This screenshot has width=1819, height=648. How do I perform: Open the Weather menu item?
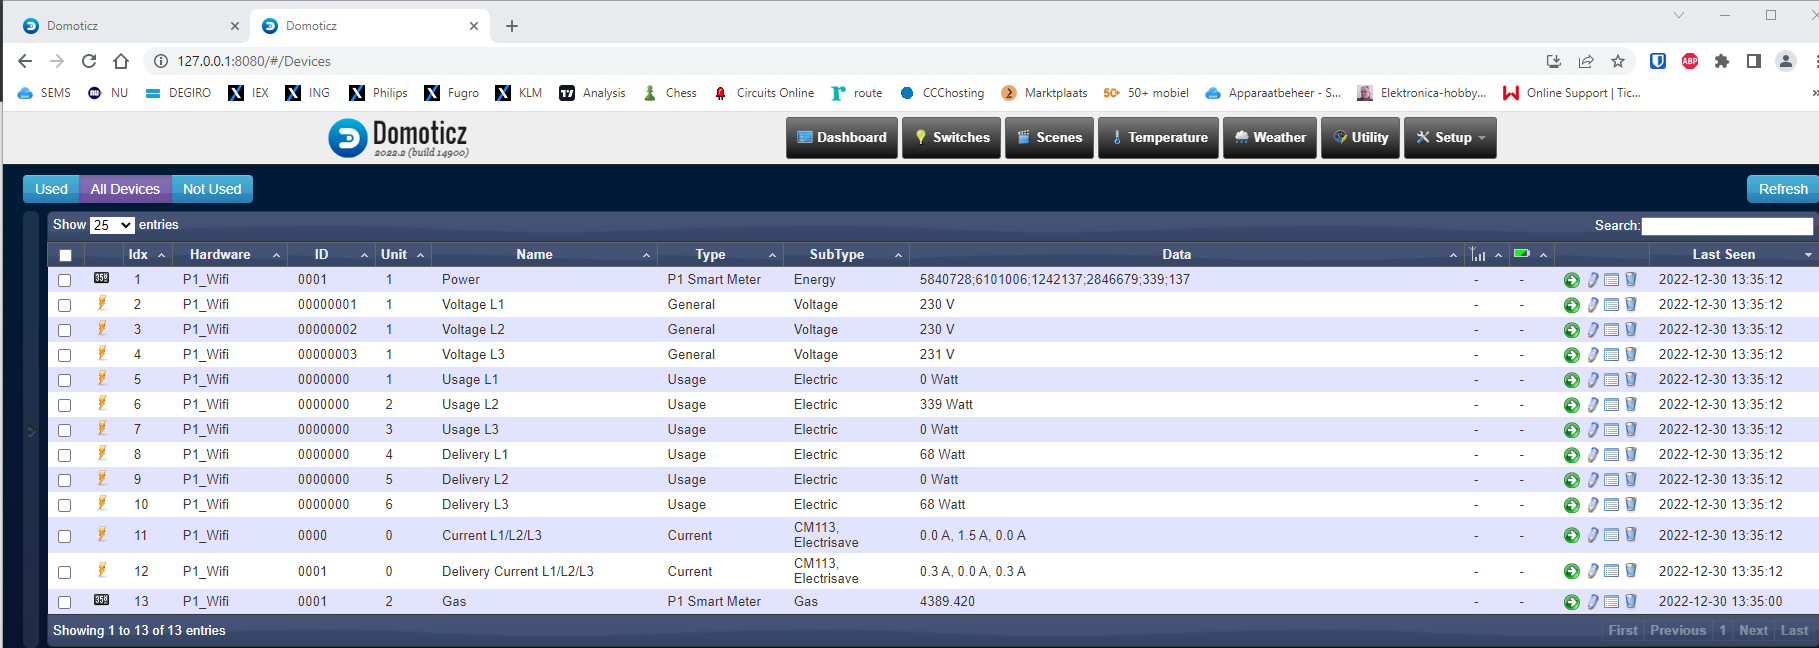tap(1270, 138)
